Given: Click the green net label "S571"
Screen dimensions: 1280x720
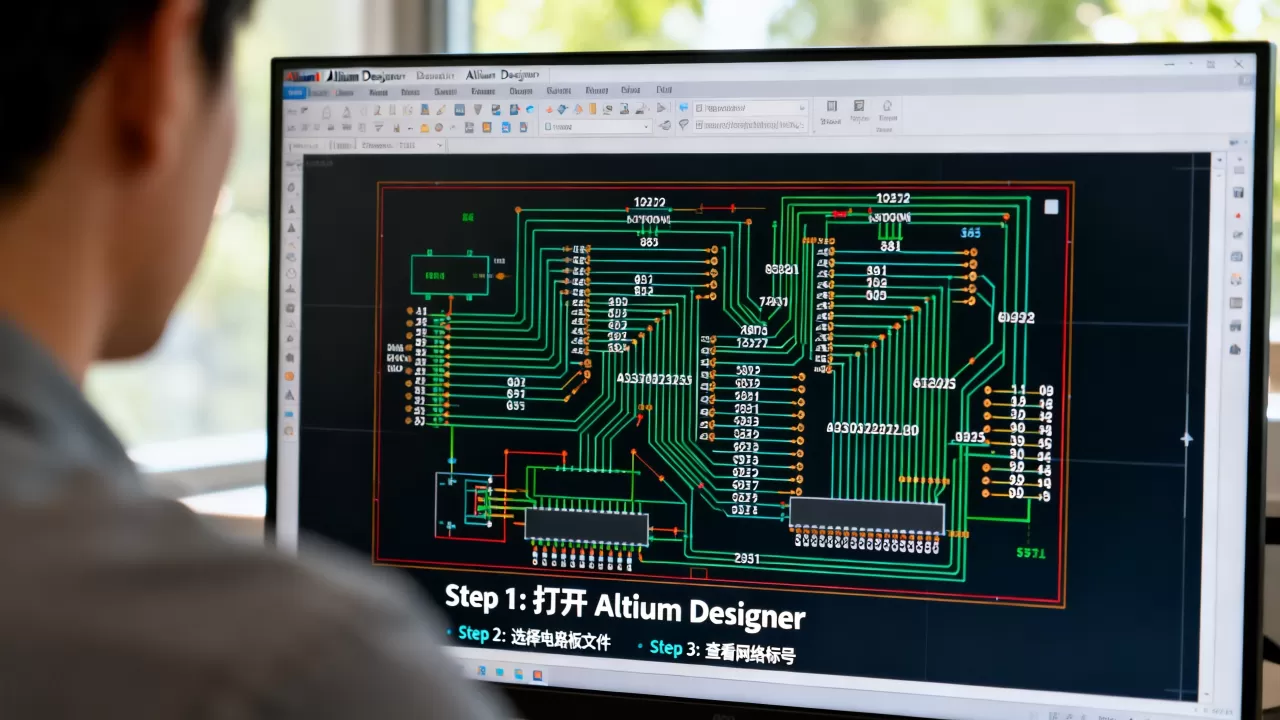Looking at the screenshot, I should [1031, 552].
